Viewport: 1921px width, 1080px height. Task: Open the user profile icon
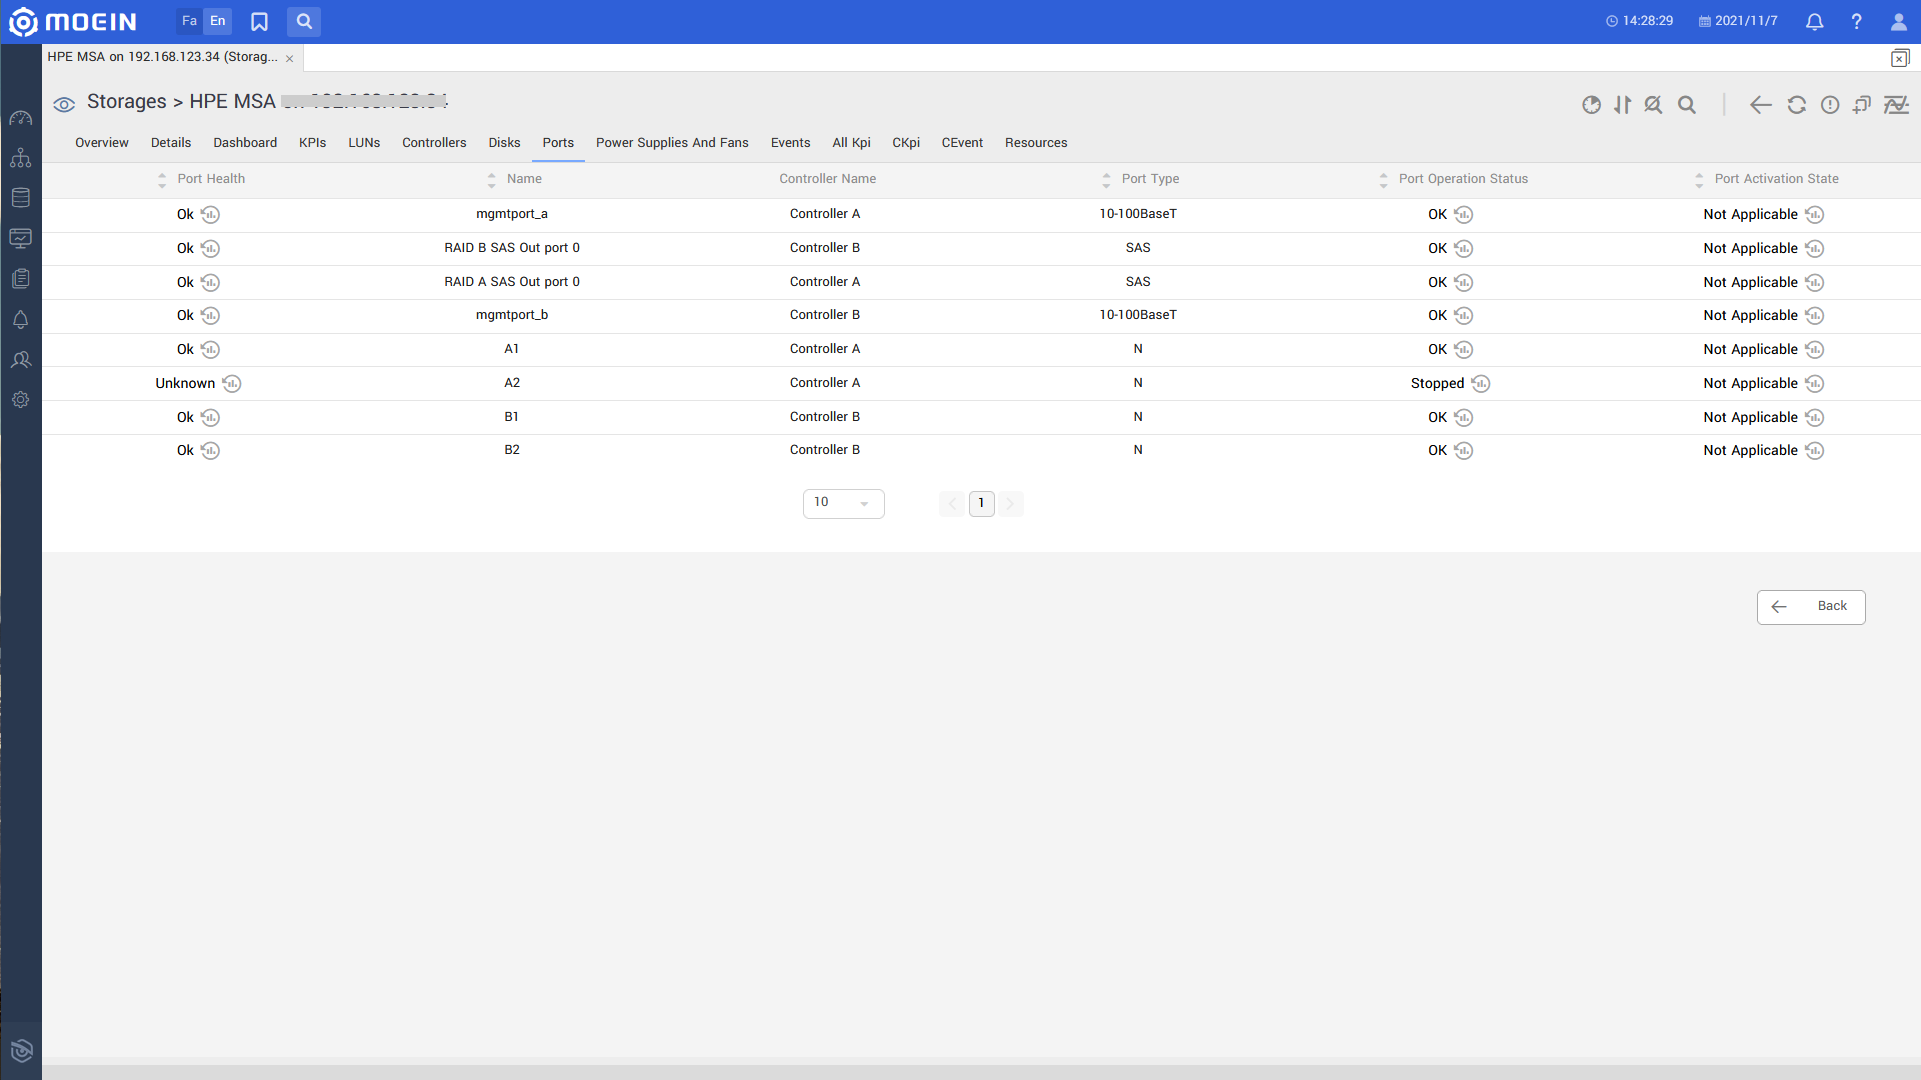tap(1898, 21)
